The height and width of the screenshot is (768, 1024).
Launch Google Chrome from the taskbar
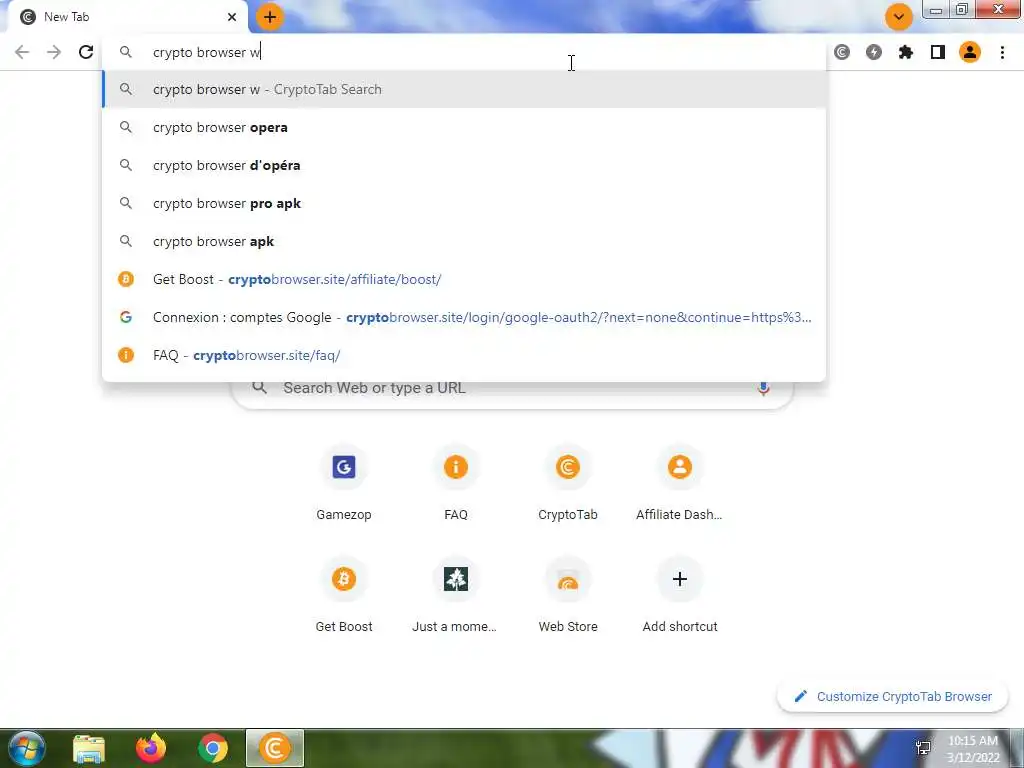(213, 748)
